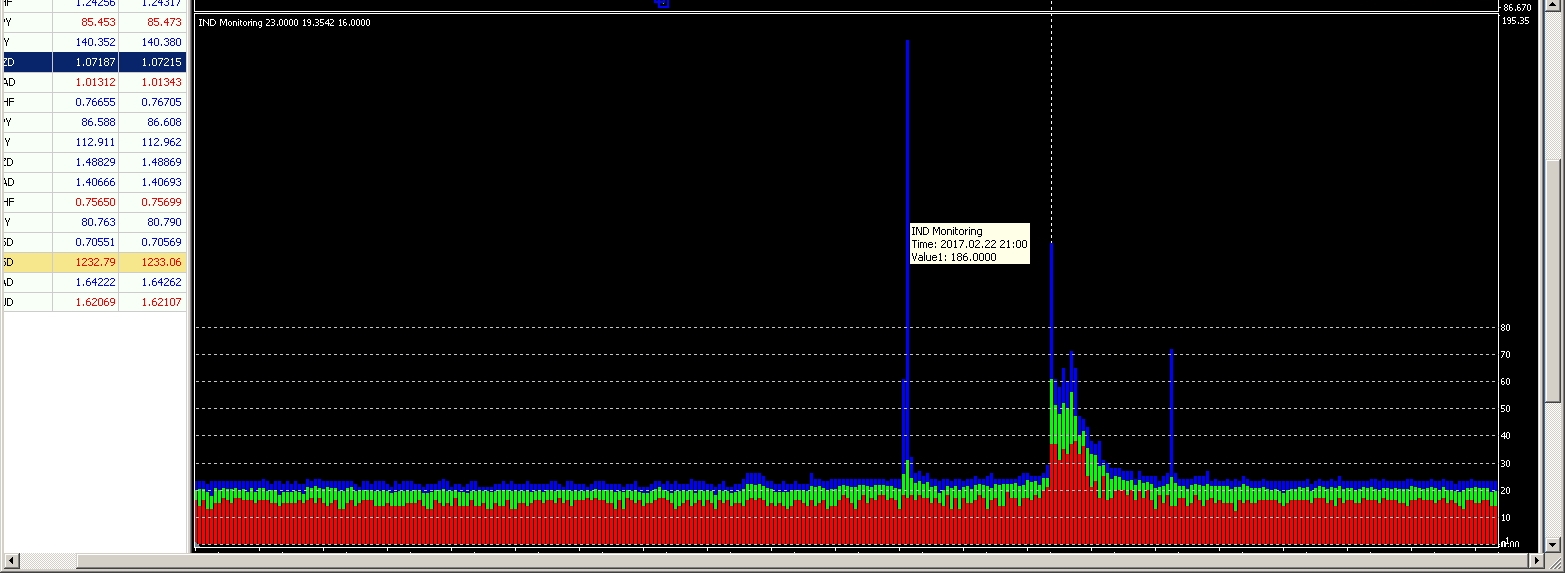Select the 0.70551 bid cell
This screenshot has width=1565, height=573.
pos(85,242)
